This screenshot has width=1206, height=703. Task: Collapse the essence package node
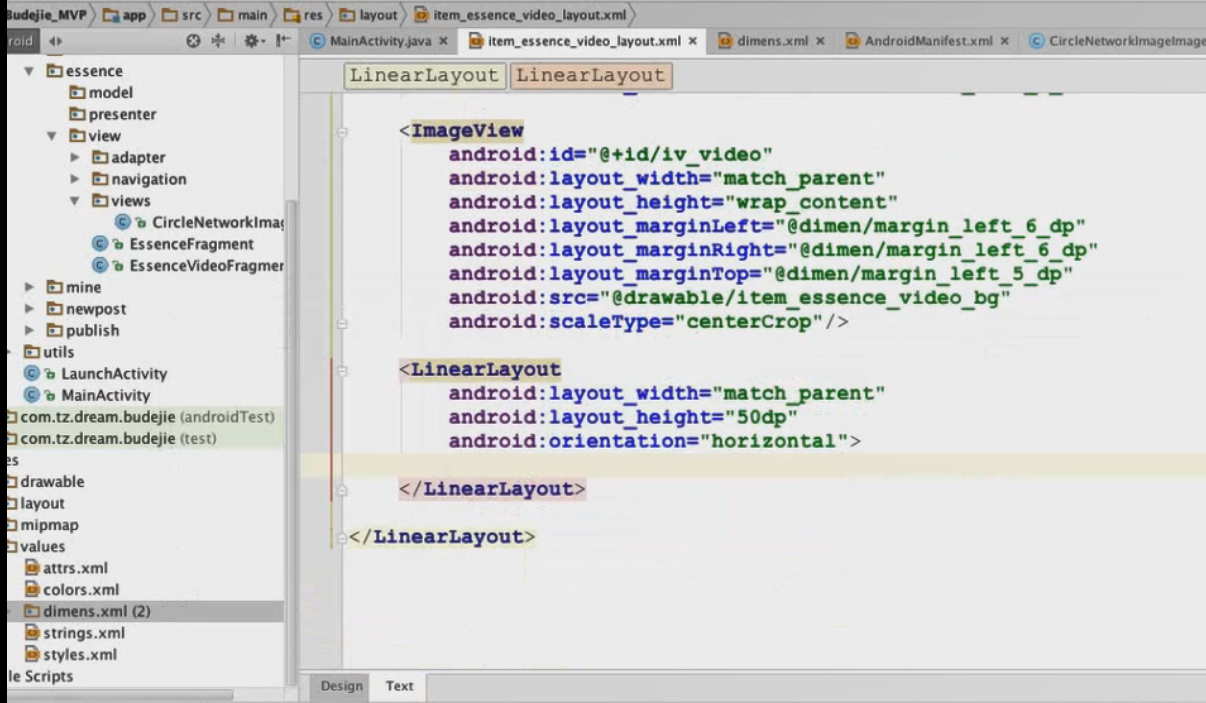(29, 71)
